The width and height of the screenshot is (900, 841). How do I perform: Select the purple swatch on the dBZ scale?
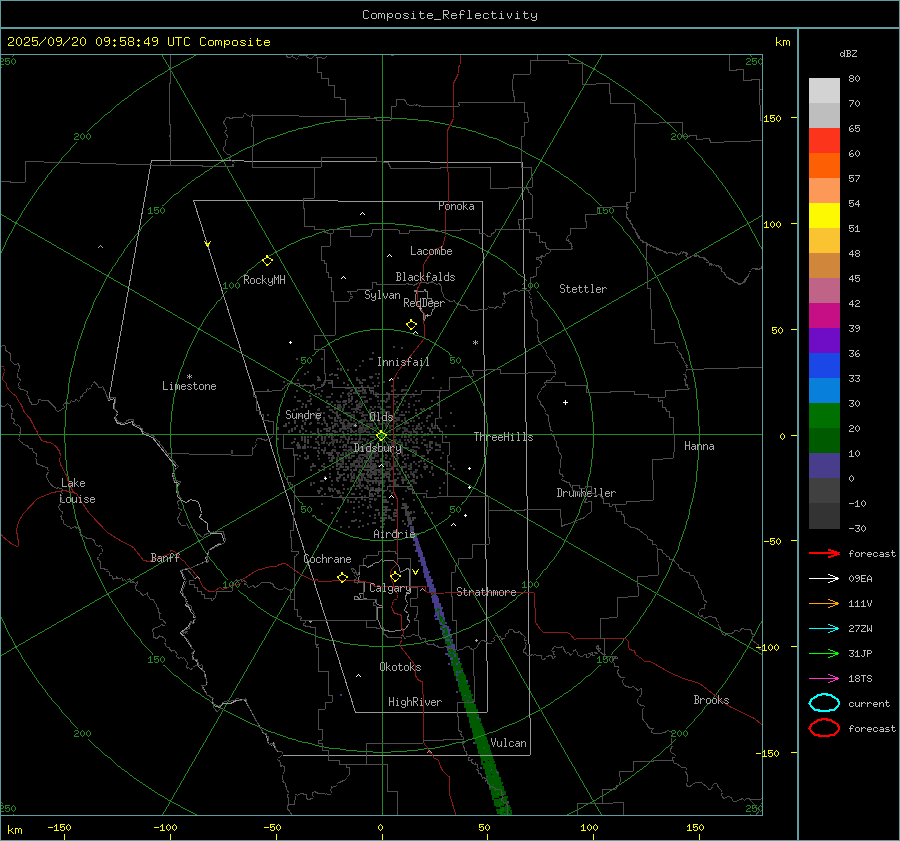pos(824,340)
